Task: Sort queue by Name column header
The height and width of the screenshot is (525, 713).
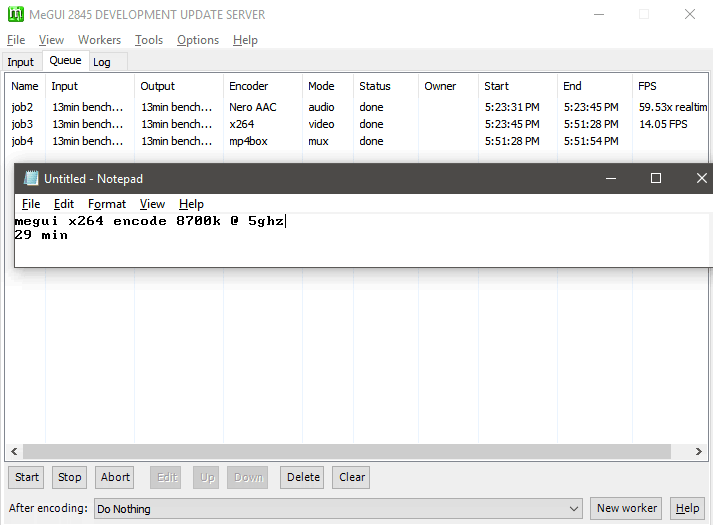Action: click(25, 86)
